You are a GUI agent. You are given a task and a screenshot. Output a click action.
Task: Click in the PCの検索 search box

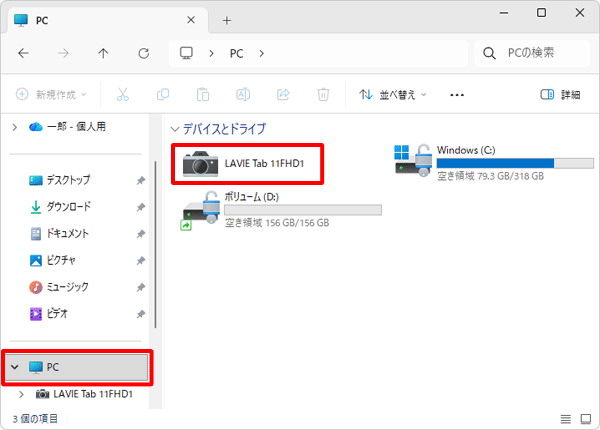point(532,53)
